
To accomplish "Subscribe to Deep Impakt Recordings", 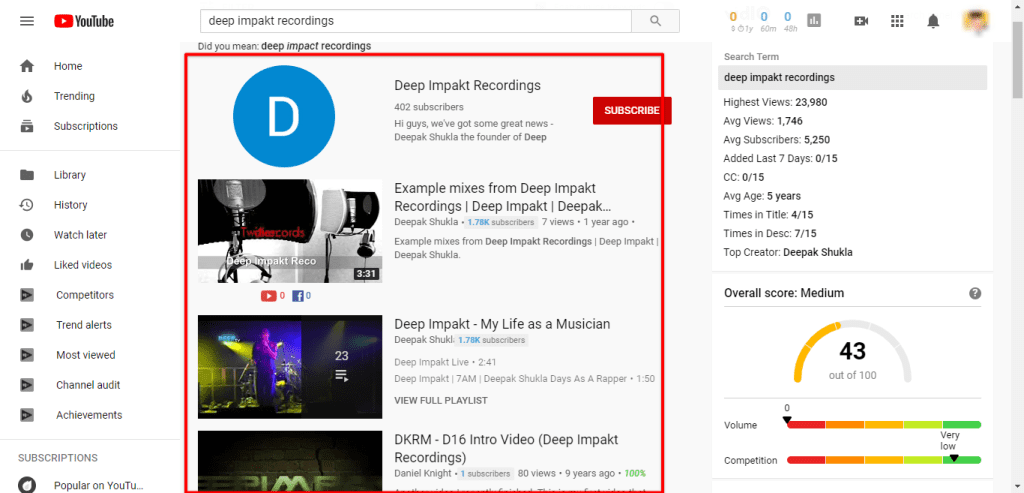I will (632, 110).
